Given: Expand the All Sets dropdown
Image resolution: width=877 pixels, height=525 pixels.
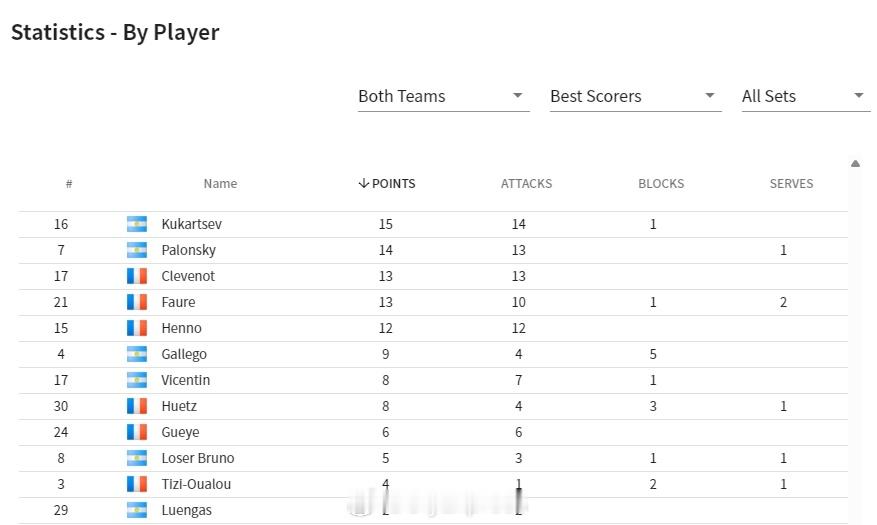Looking at the screenshot, I should click(804, 96).
